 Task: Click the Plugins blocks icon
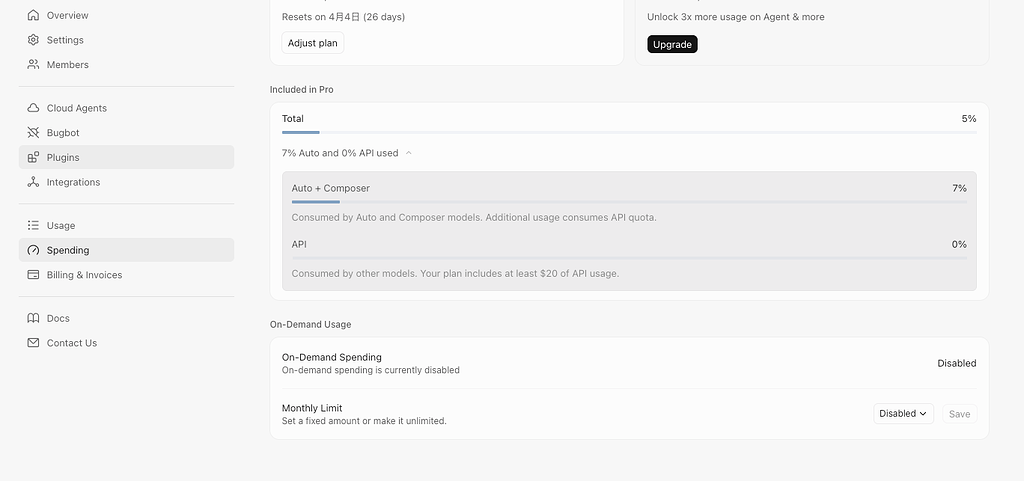point(33,157)
